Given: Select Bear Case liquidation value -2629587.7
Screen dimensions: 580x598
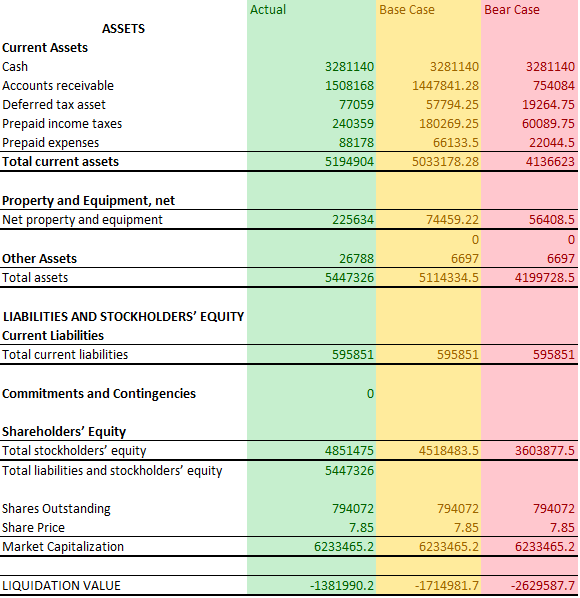Looking at the screenshot, I should click(x=530, y=586).
